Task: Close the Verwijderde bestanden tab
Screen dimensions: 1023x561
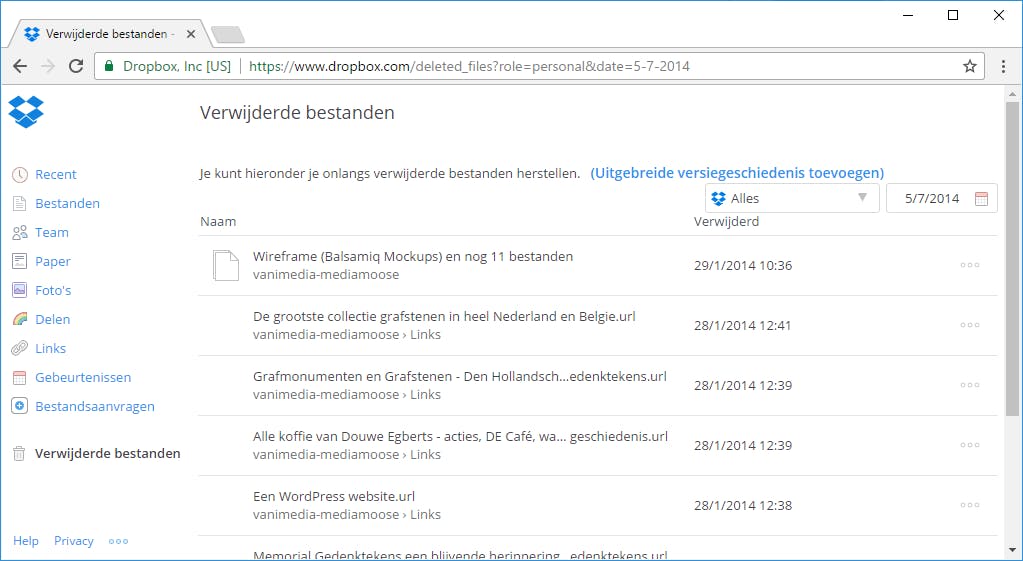Action: pos(191,34)
